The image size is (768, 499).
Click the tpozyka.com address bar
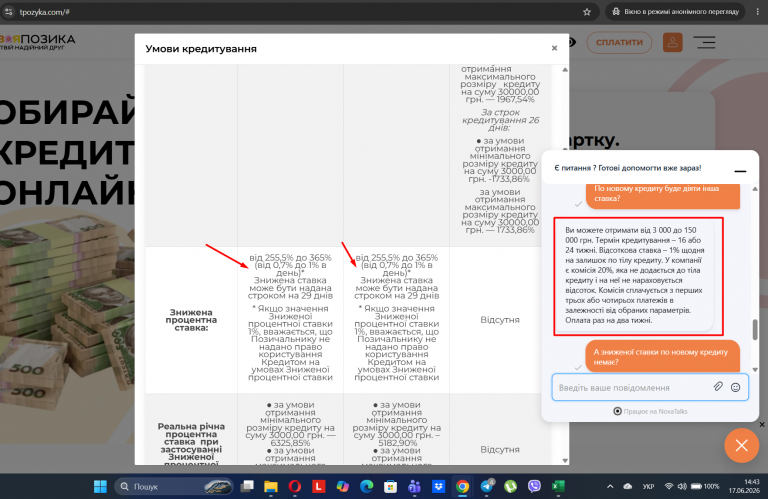[294, 12]
